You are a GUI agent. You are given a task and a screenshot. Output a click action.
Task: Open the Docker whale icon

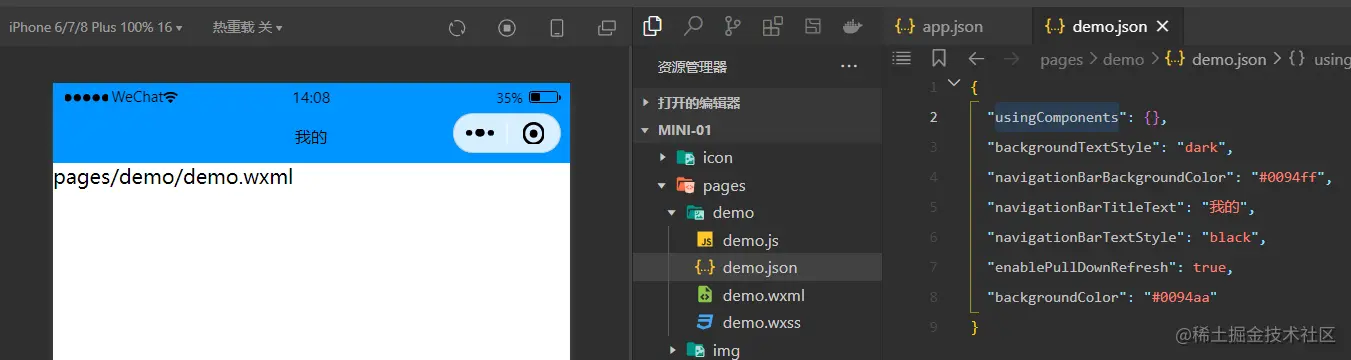coord(853,27)
